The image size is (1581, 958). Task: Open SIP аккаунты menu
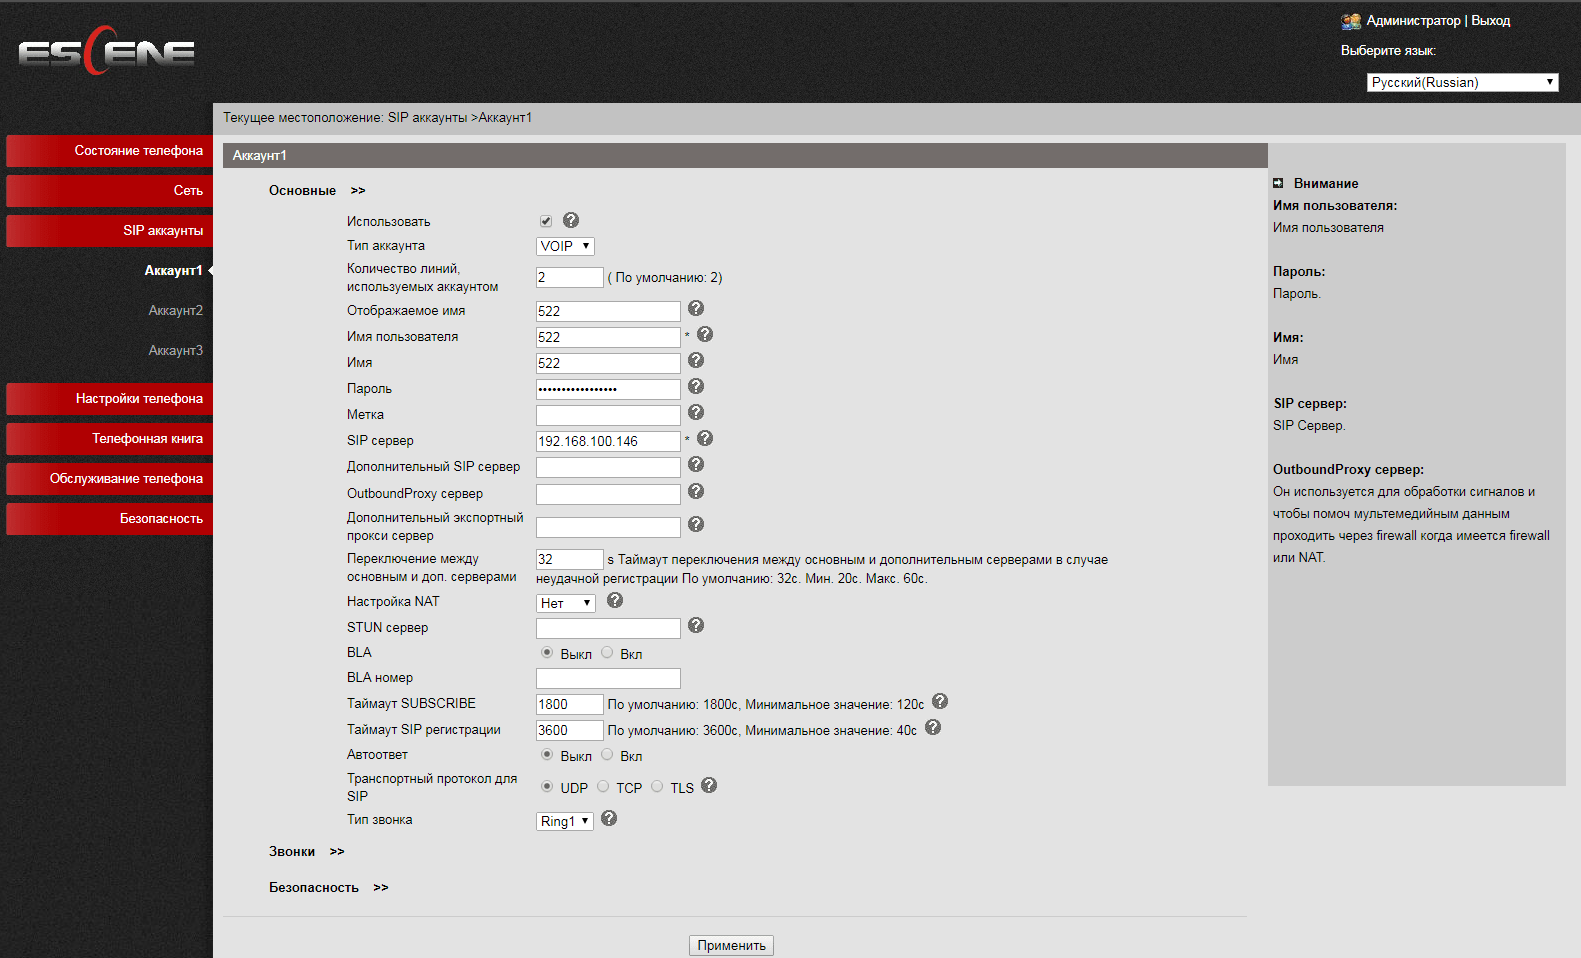(x=109, y=231)
